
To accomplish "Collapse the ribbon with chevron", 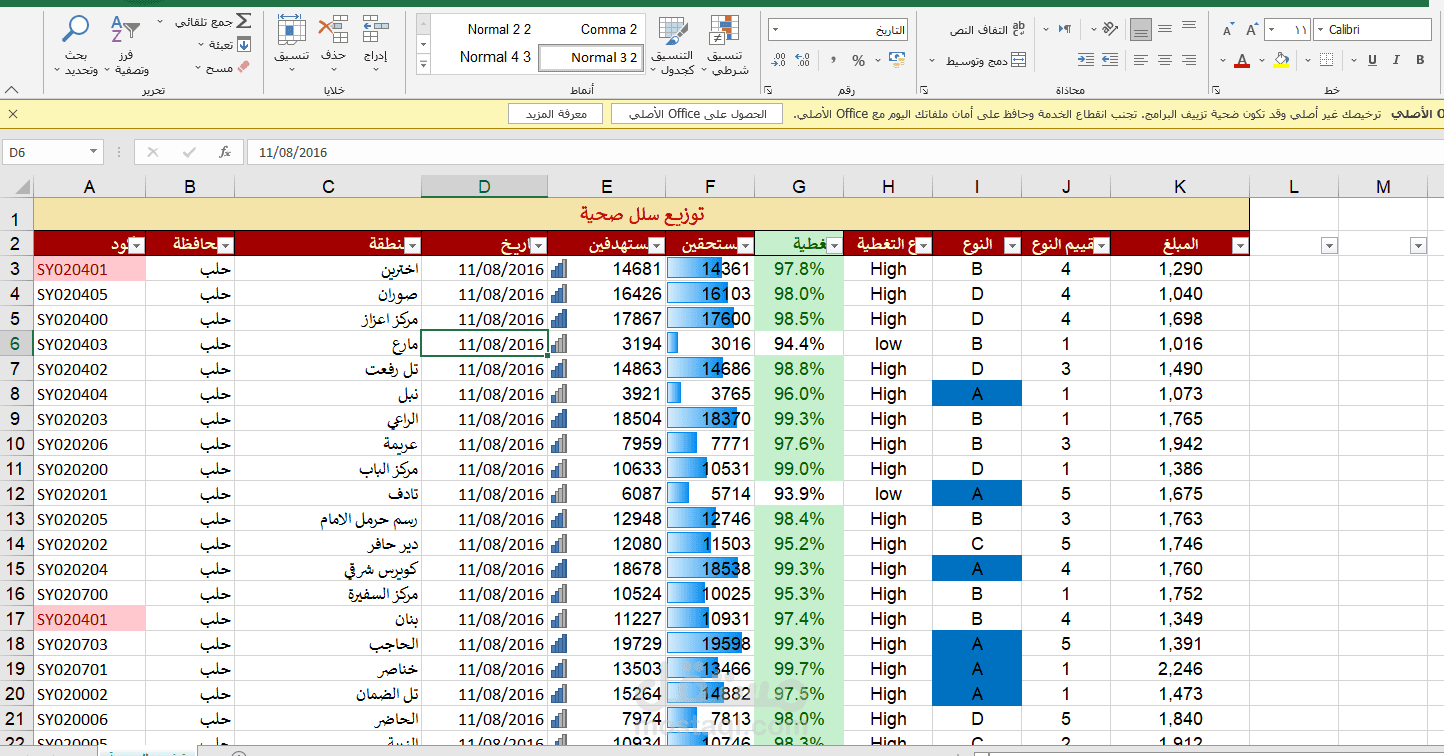I will coord(11,90).
